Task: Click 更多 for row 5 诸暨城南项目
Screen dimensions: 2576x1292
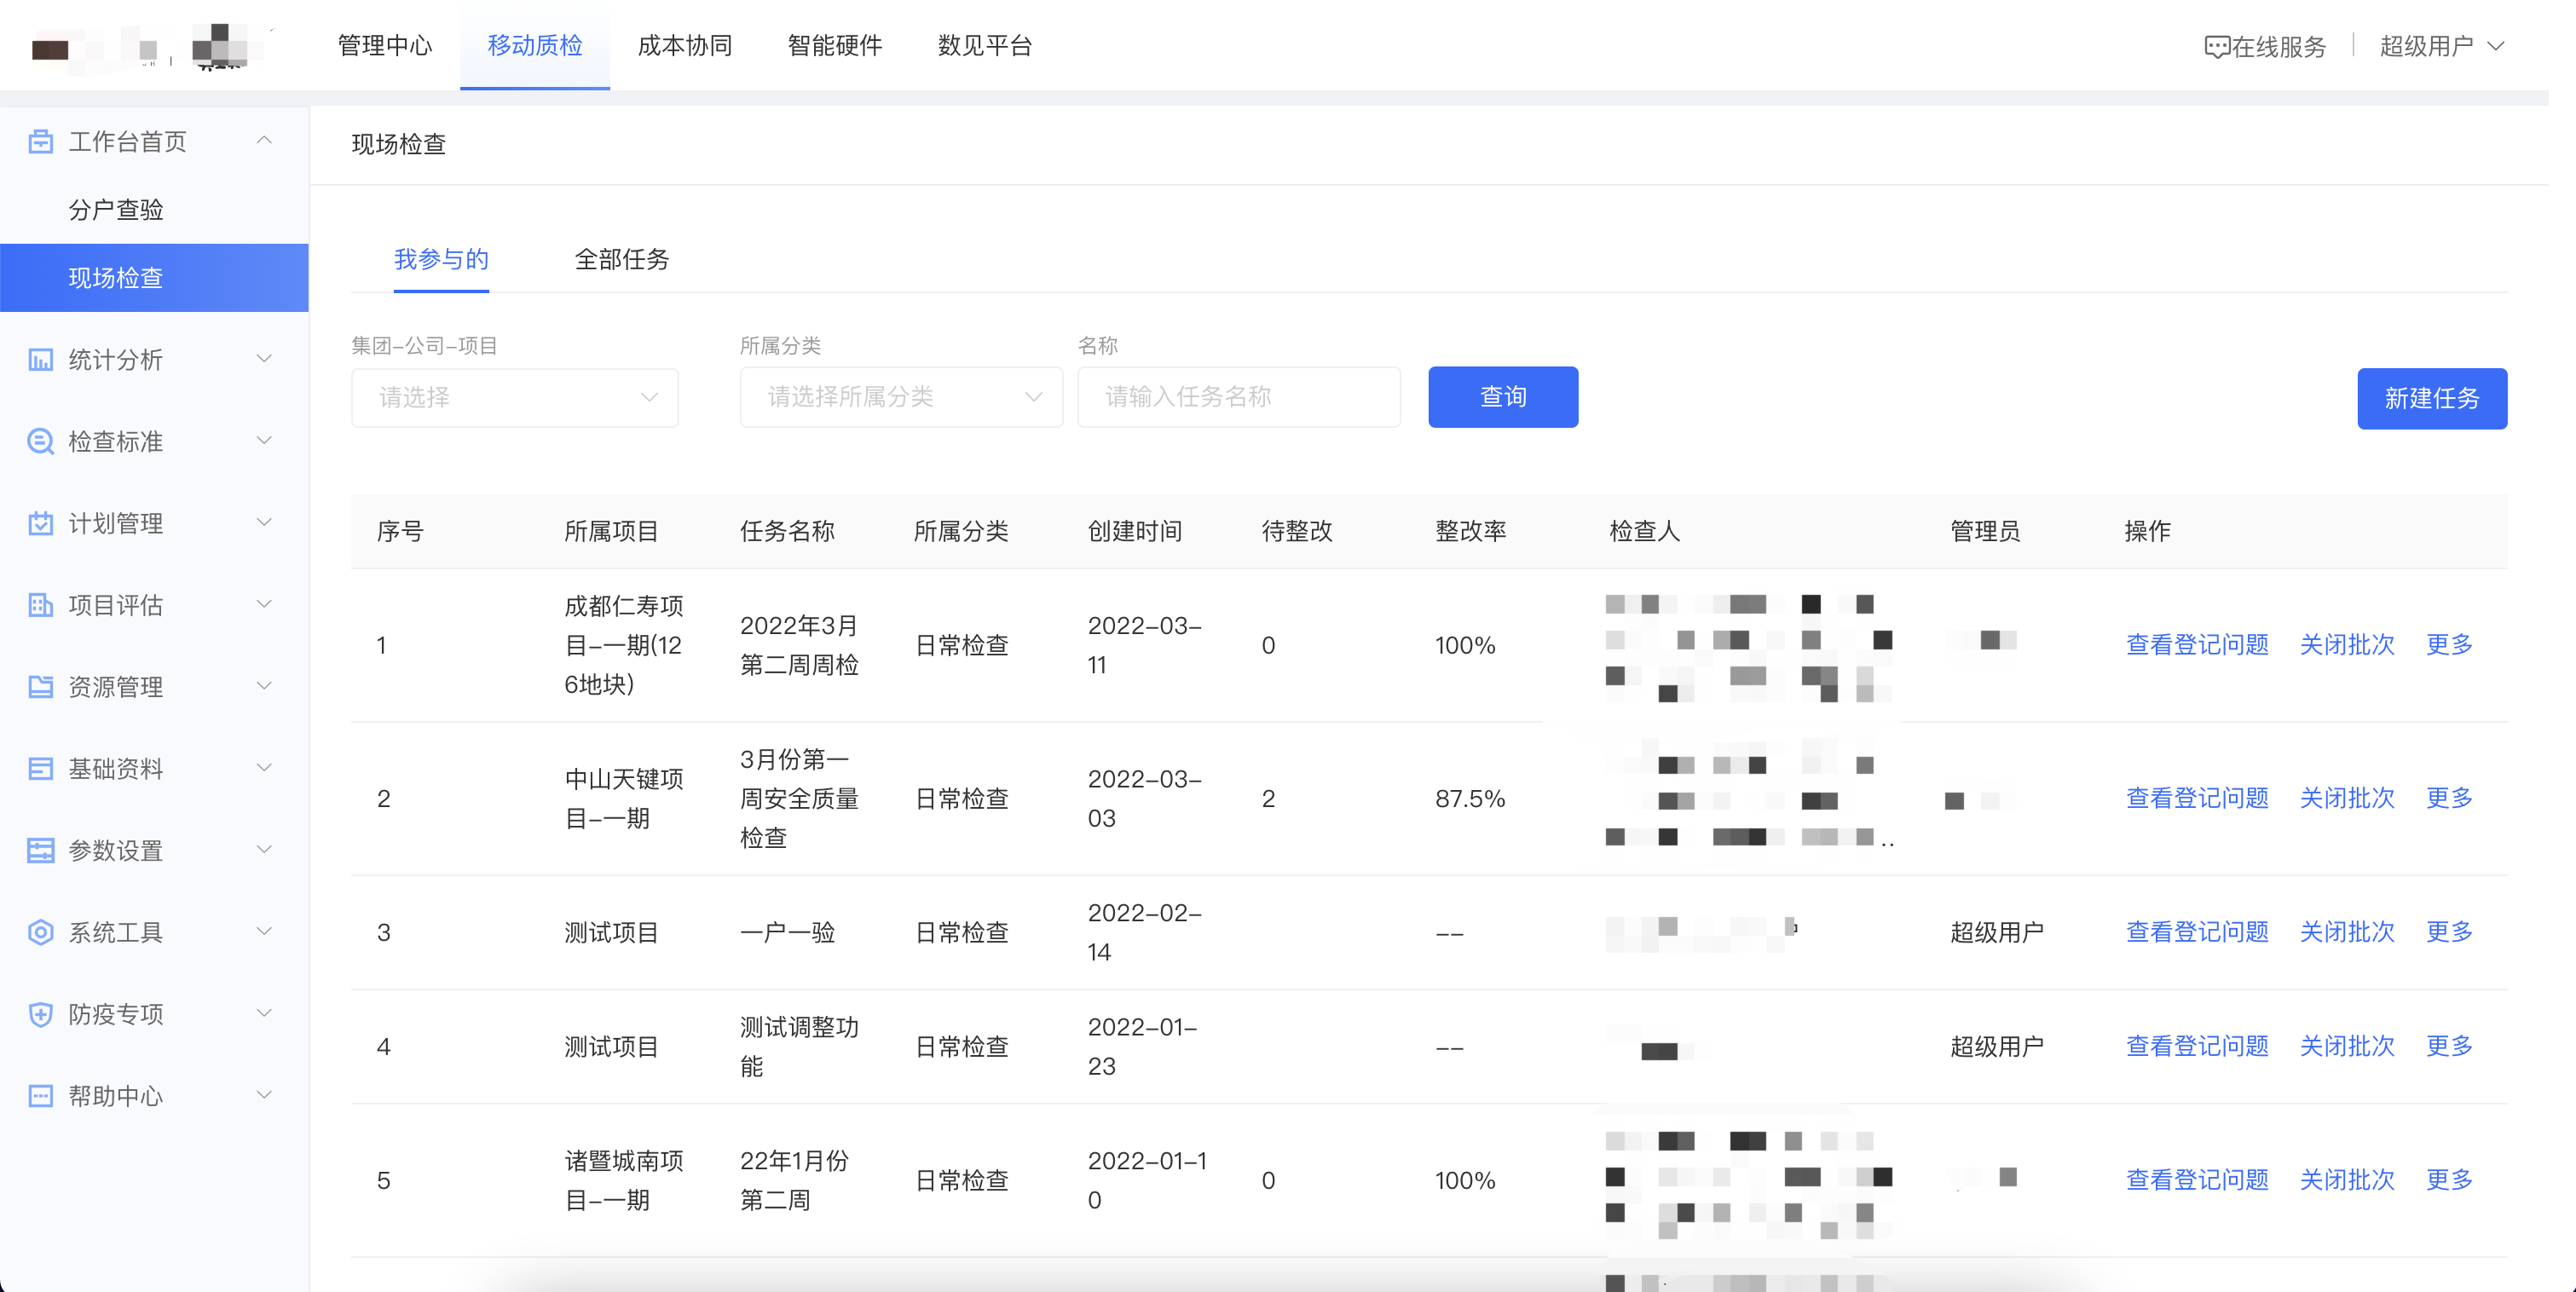Action: point(2449,1180)
